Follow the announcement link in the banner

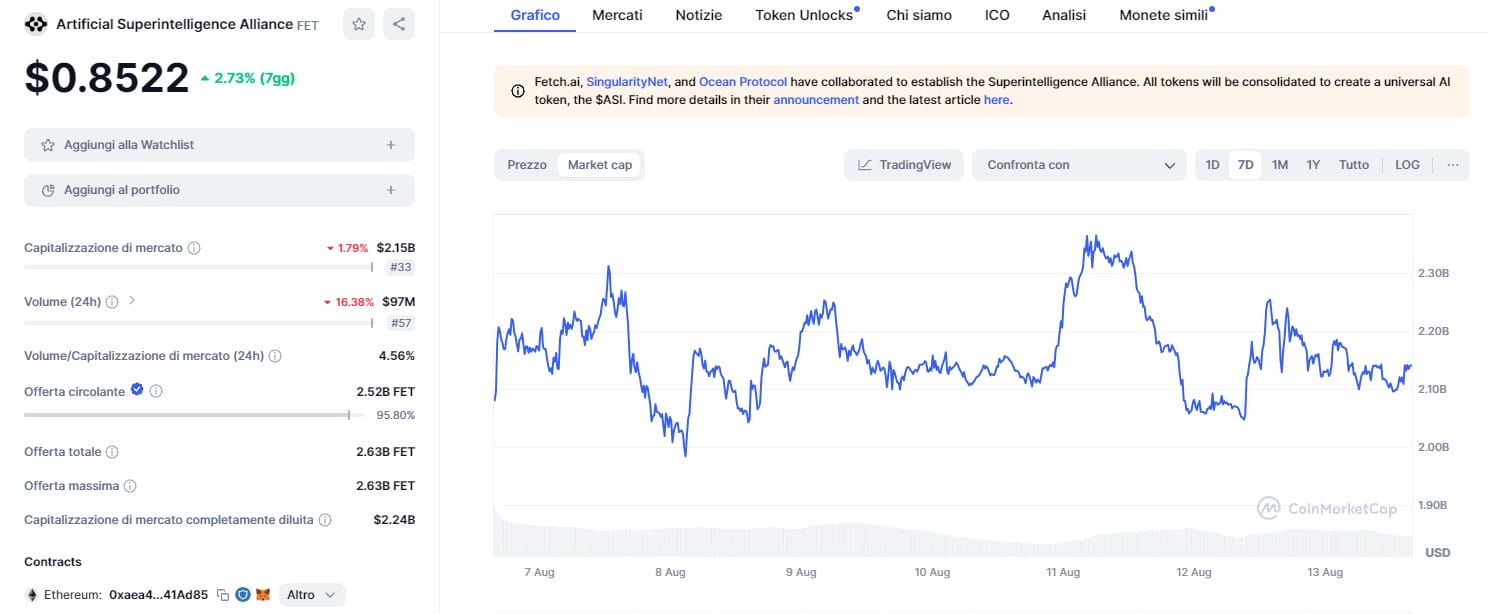pos(816,100)
